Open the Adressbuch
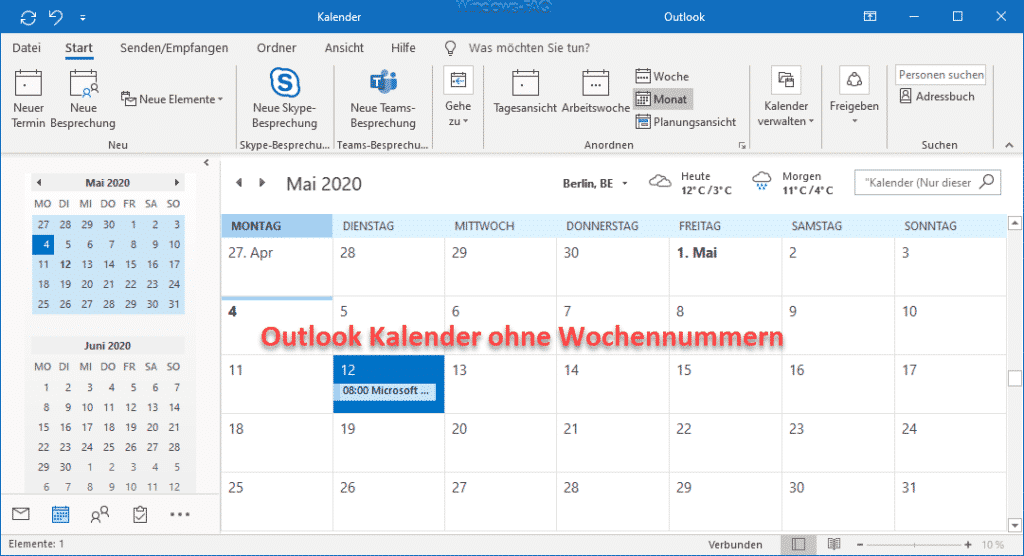The image size is (1024, 556). pos(937,97)
